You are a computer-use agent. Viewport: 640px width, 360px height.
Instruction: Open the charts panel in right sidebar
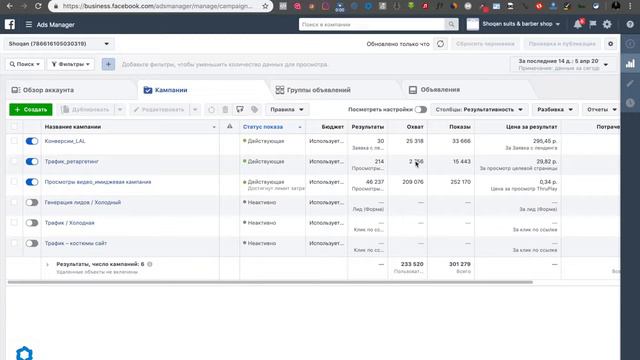631,63
